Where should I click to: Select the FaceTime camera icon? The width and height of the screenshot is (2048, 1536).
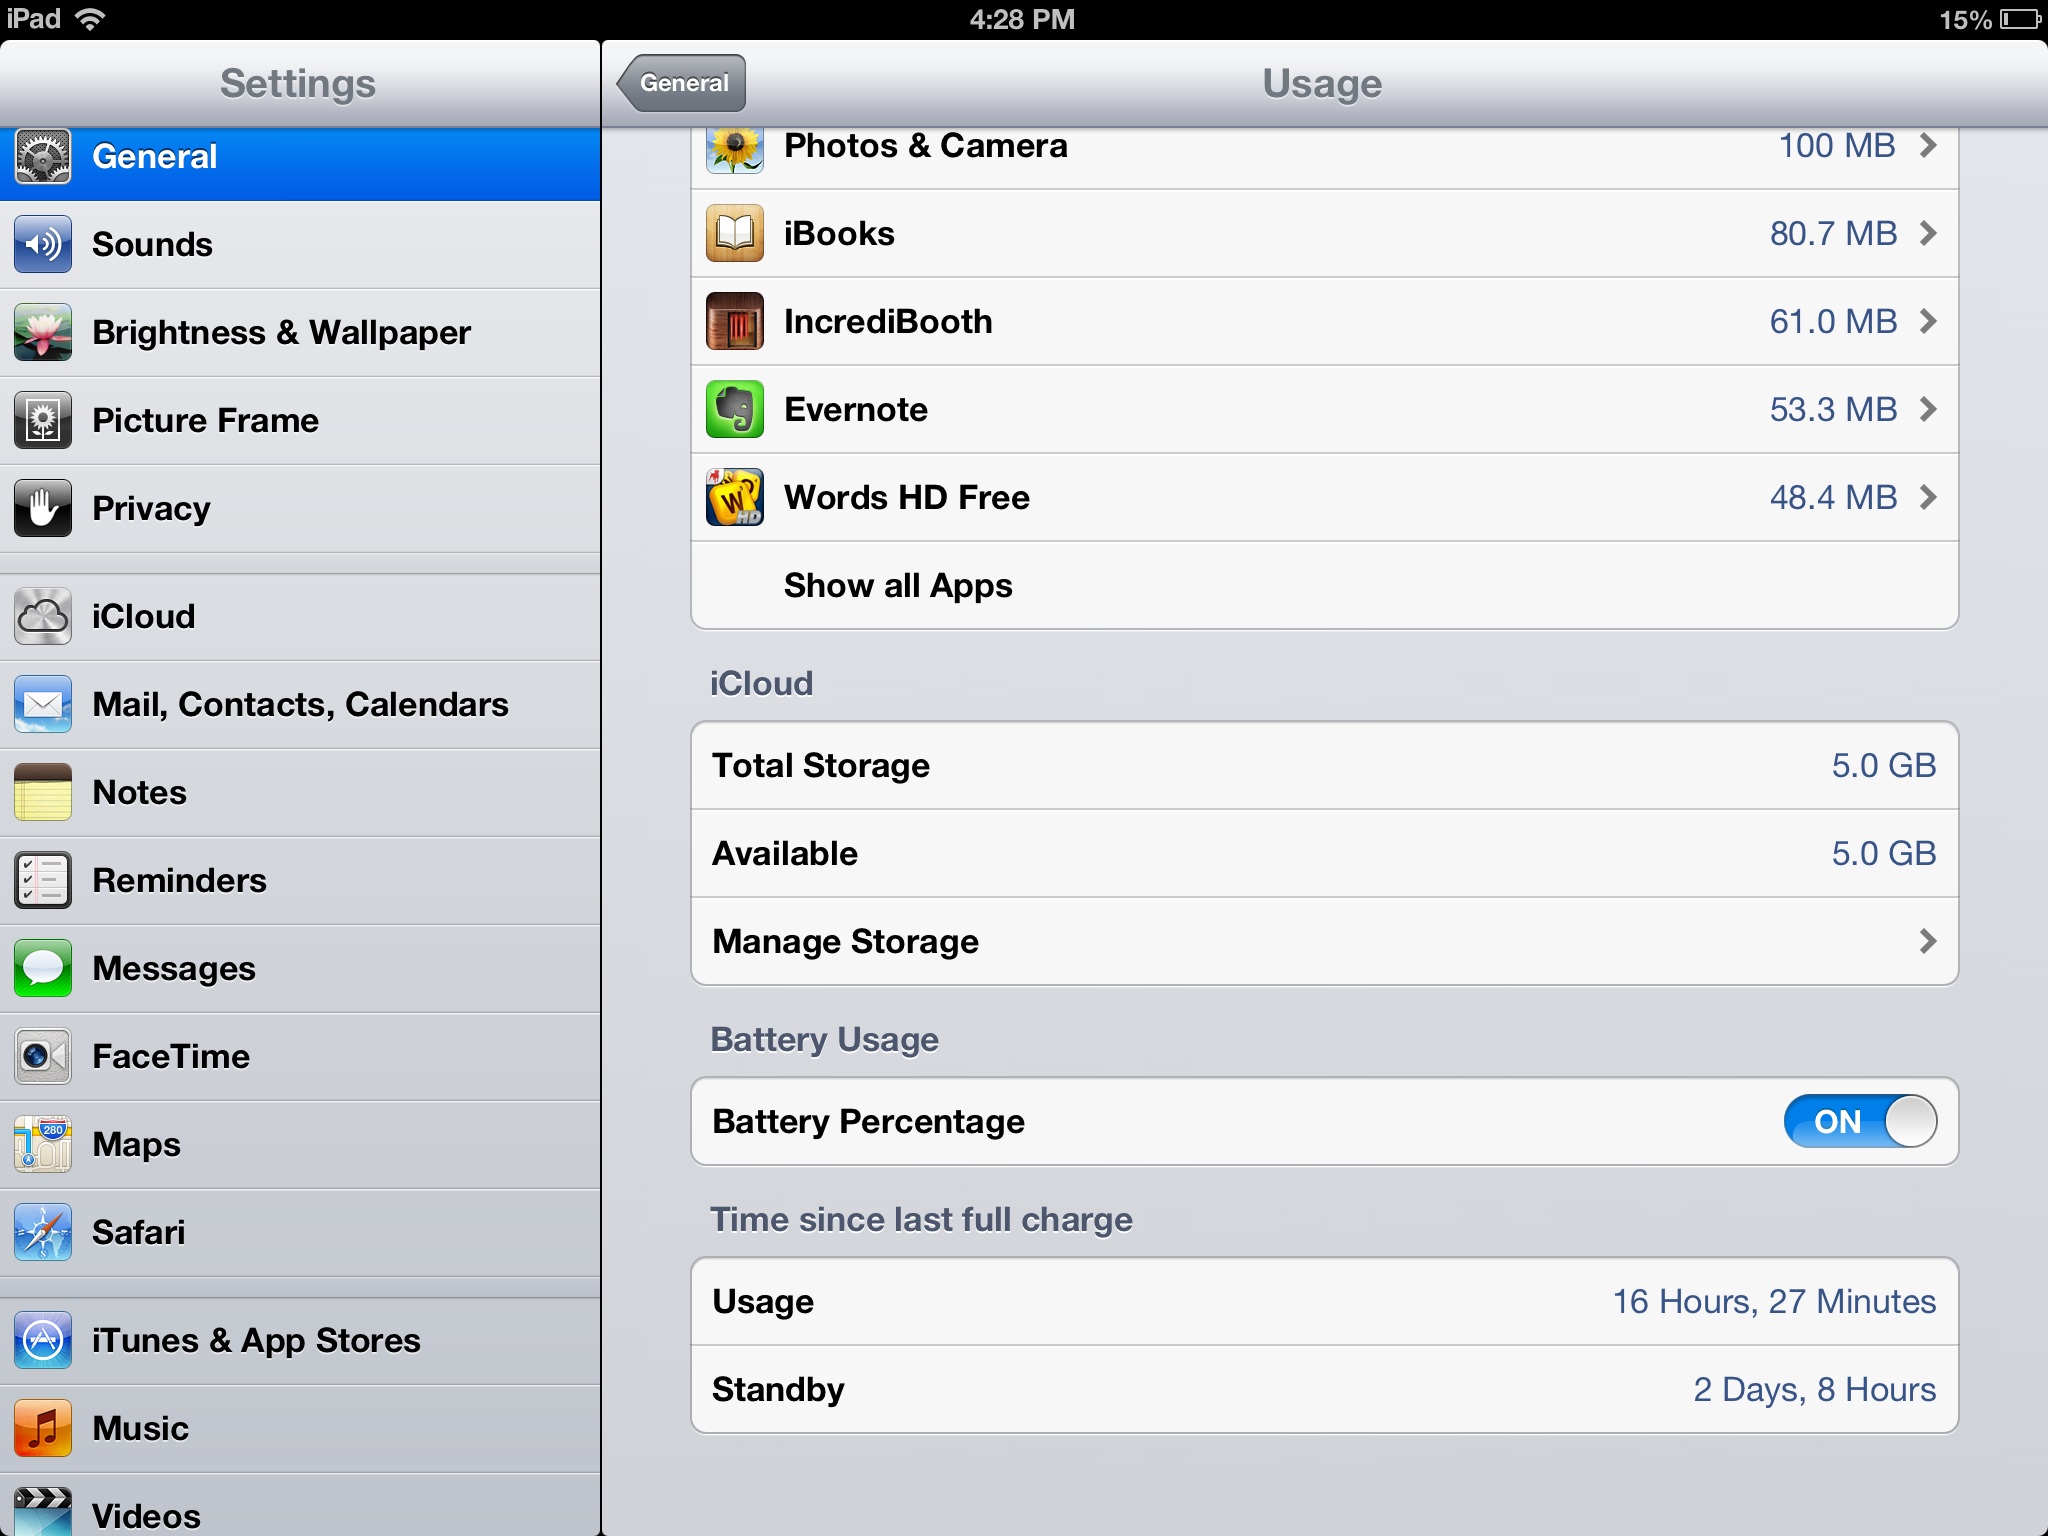tap(43, 1056)
